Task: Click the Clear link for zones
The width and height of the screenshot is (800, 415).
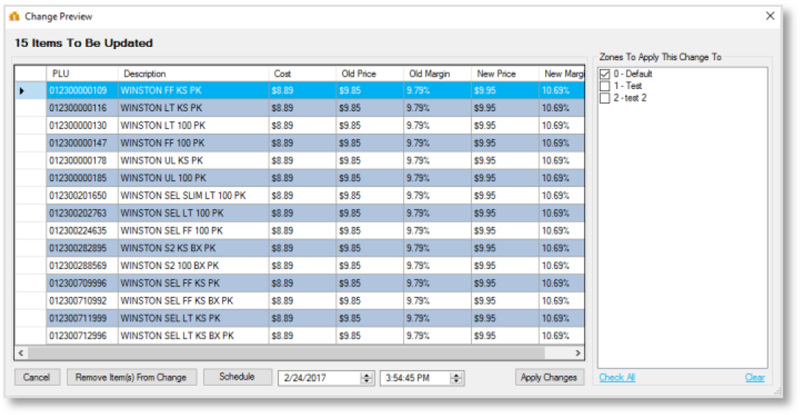Action: click(755, 377)
